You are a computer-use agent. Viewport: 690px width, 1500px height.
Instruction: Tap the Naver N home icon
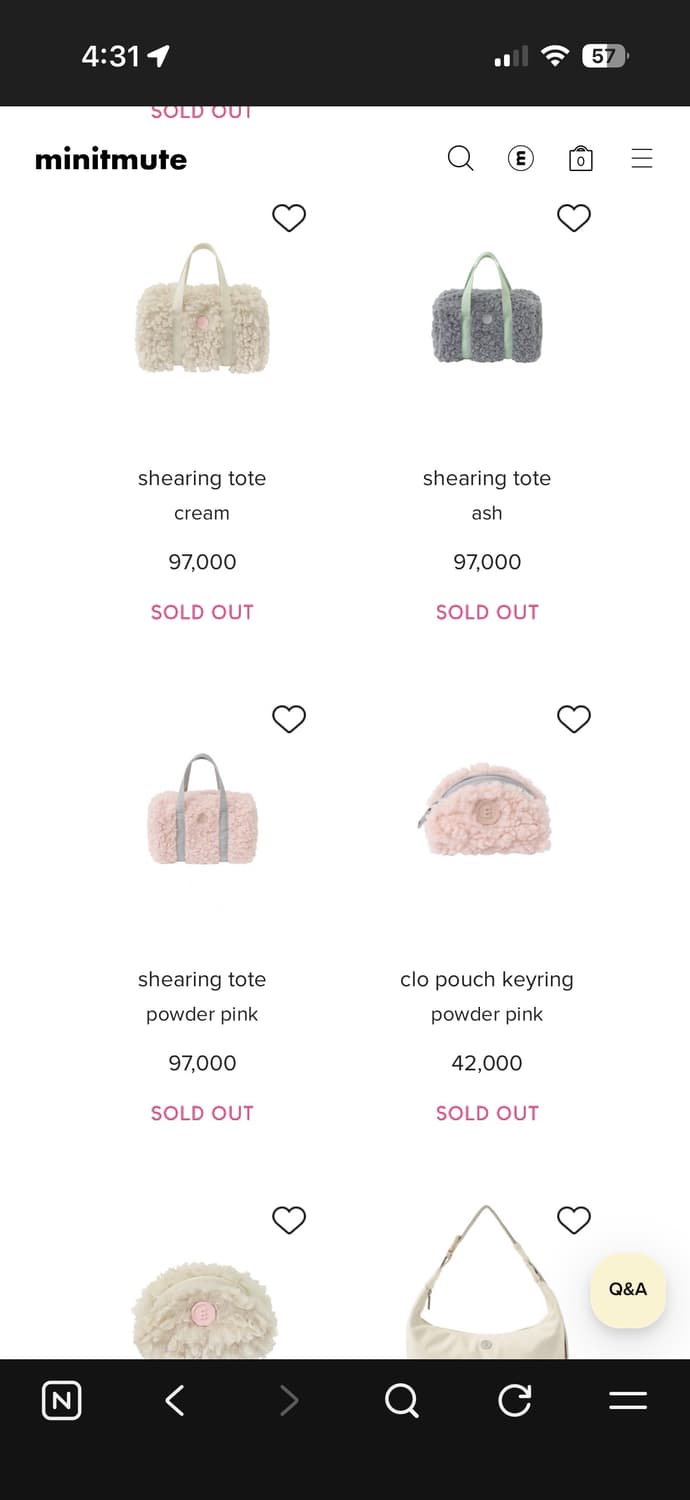point(62,1401)
